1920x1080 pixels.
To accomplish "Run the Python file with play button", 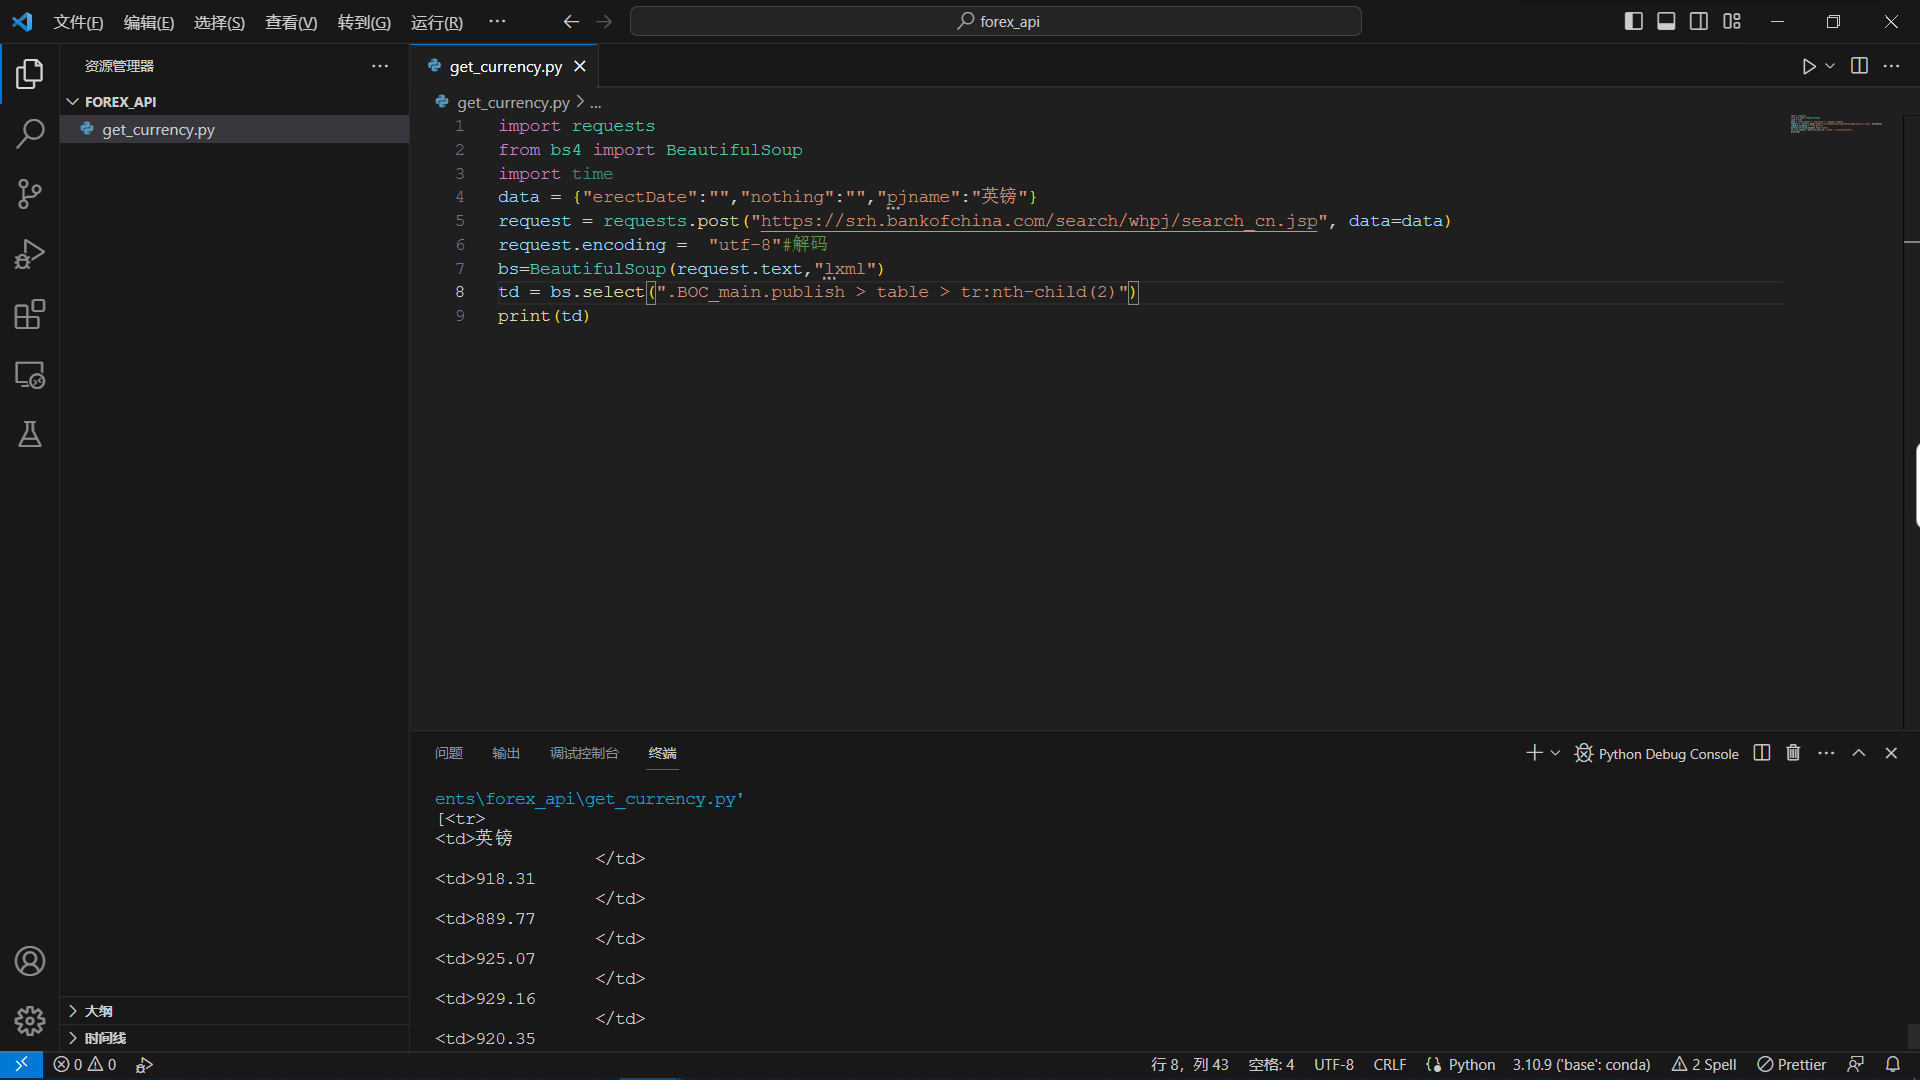I will tap(1808, 66).
